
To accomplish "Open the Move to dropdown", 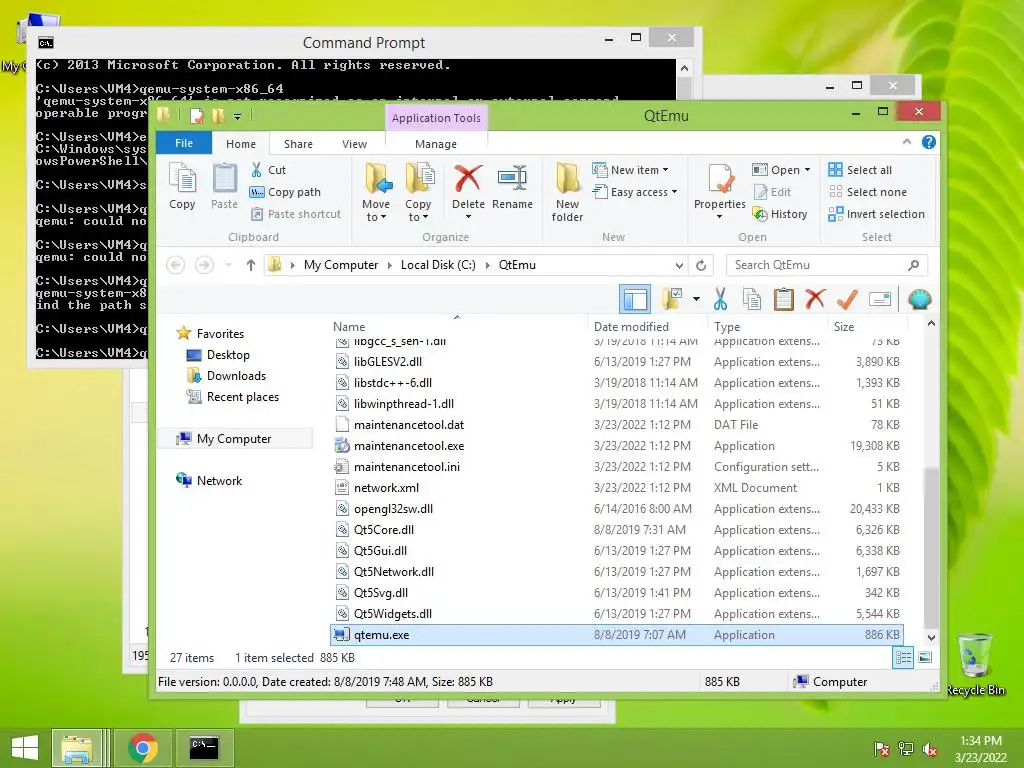I will click(x=376, y=193).
